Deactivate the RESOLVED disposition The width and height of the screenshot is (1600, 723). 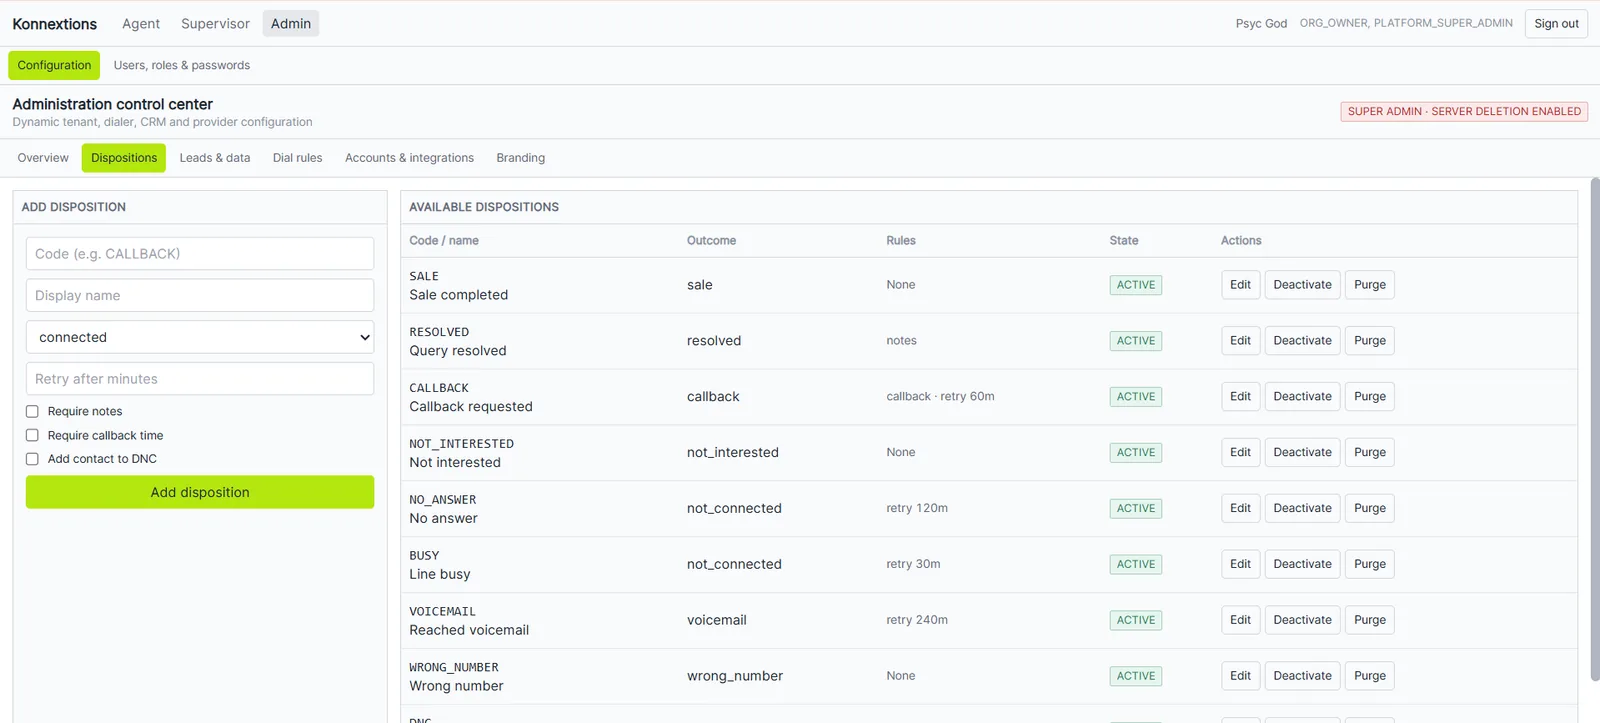click(x=1302, y=341)
